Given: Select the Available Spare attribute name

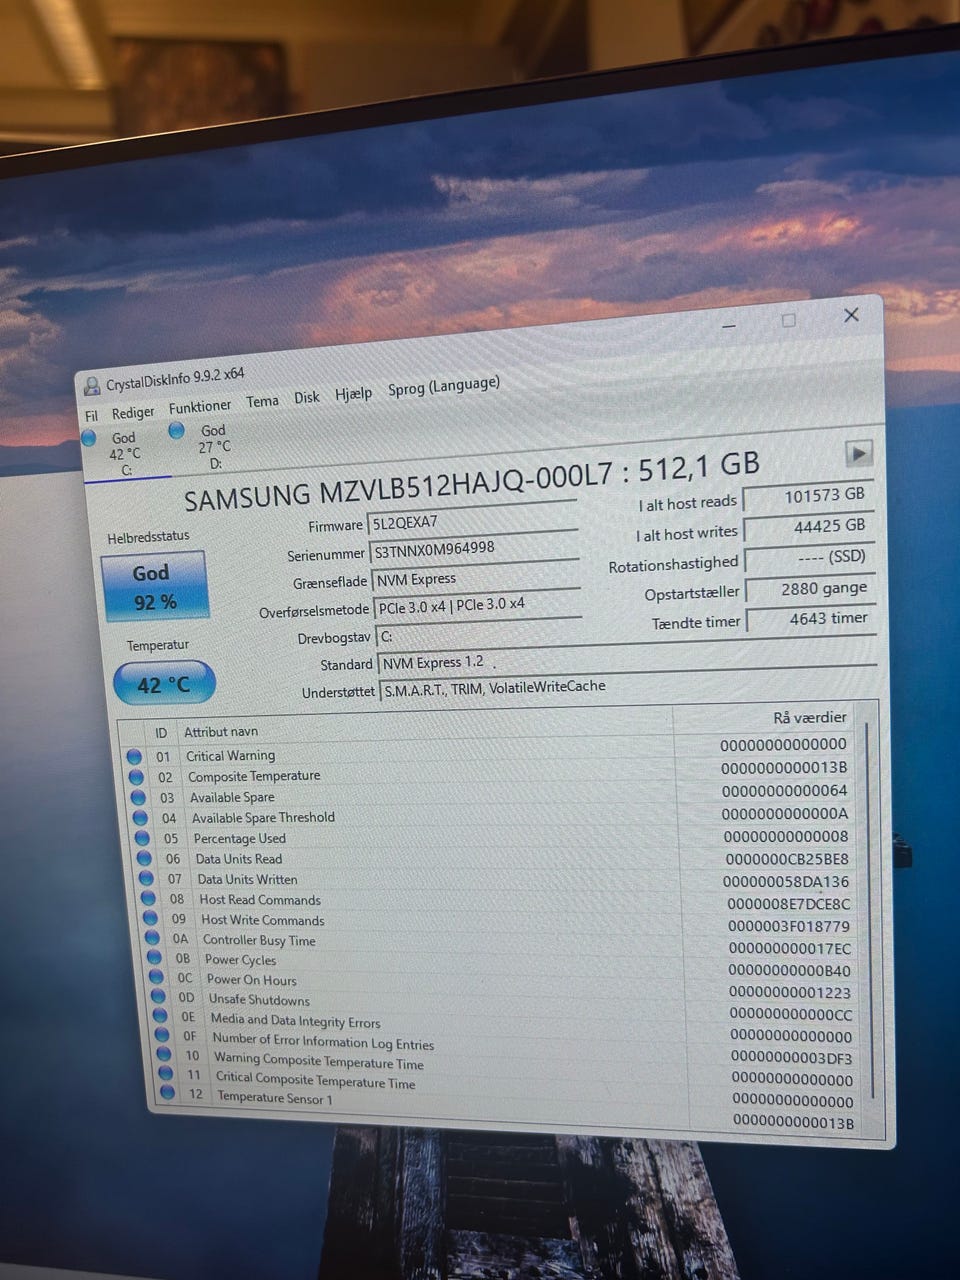Looking at the screenshot, I should pos(232,798).
